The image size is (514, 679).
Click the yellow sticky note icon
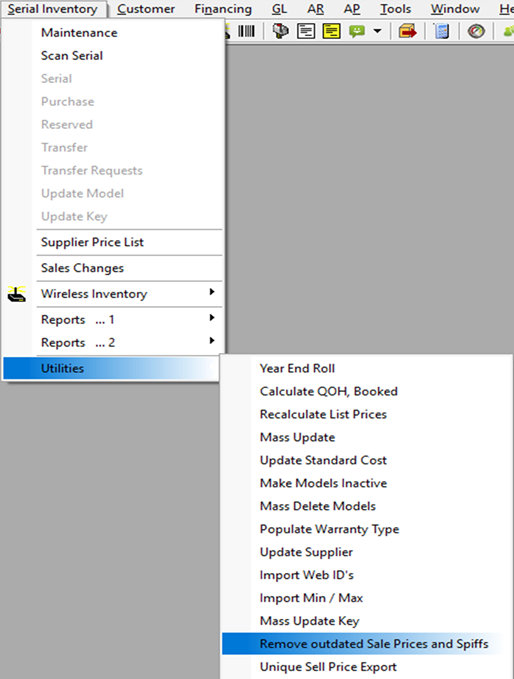coord(331,31)
